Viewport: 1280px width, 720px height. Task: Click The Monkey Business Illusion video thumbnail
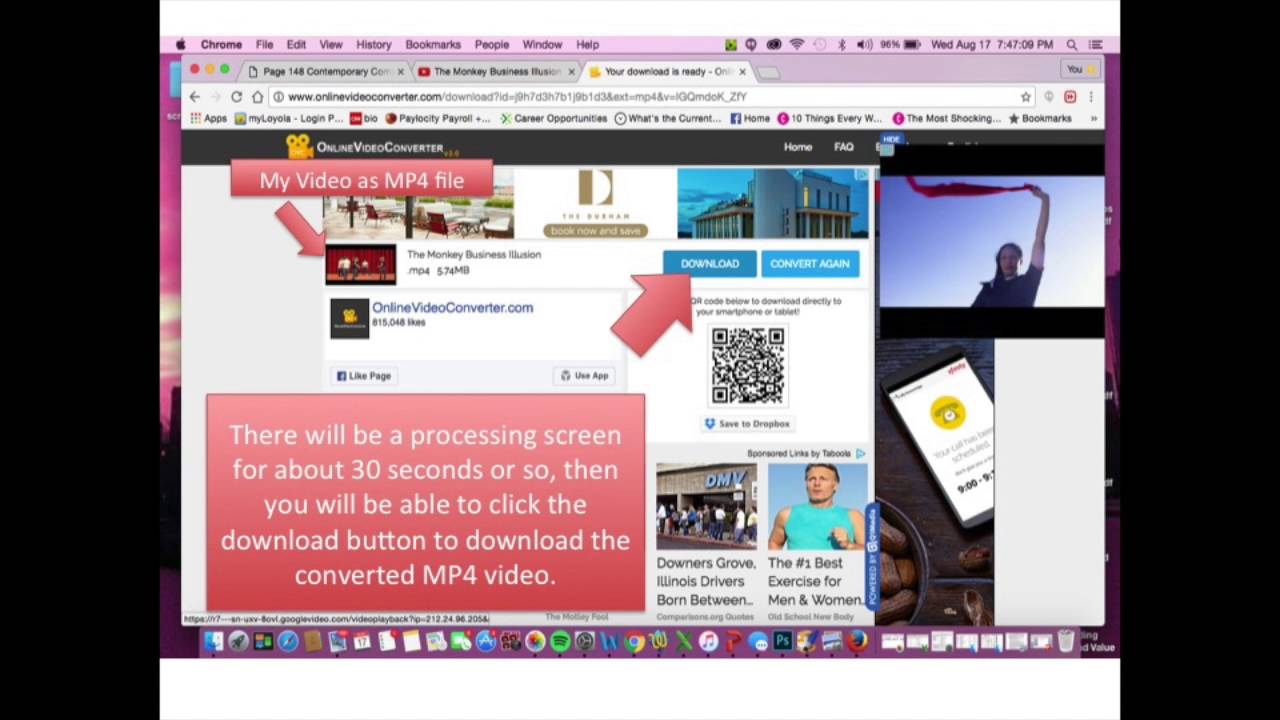click(x=361, y=265)
